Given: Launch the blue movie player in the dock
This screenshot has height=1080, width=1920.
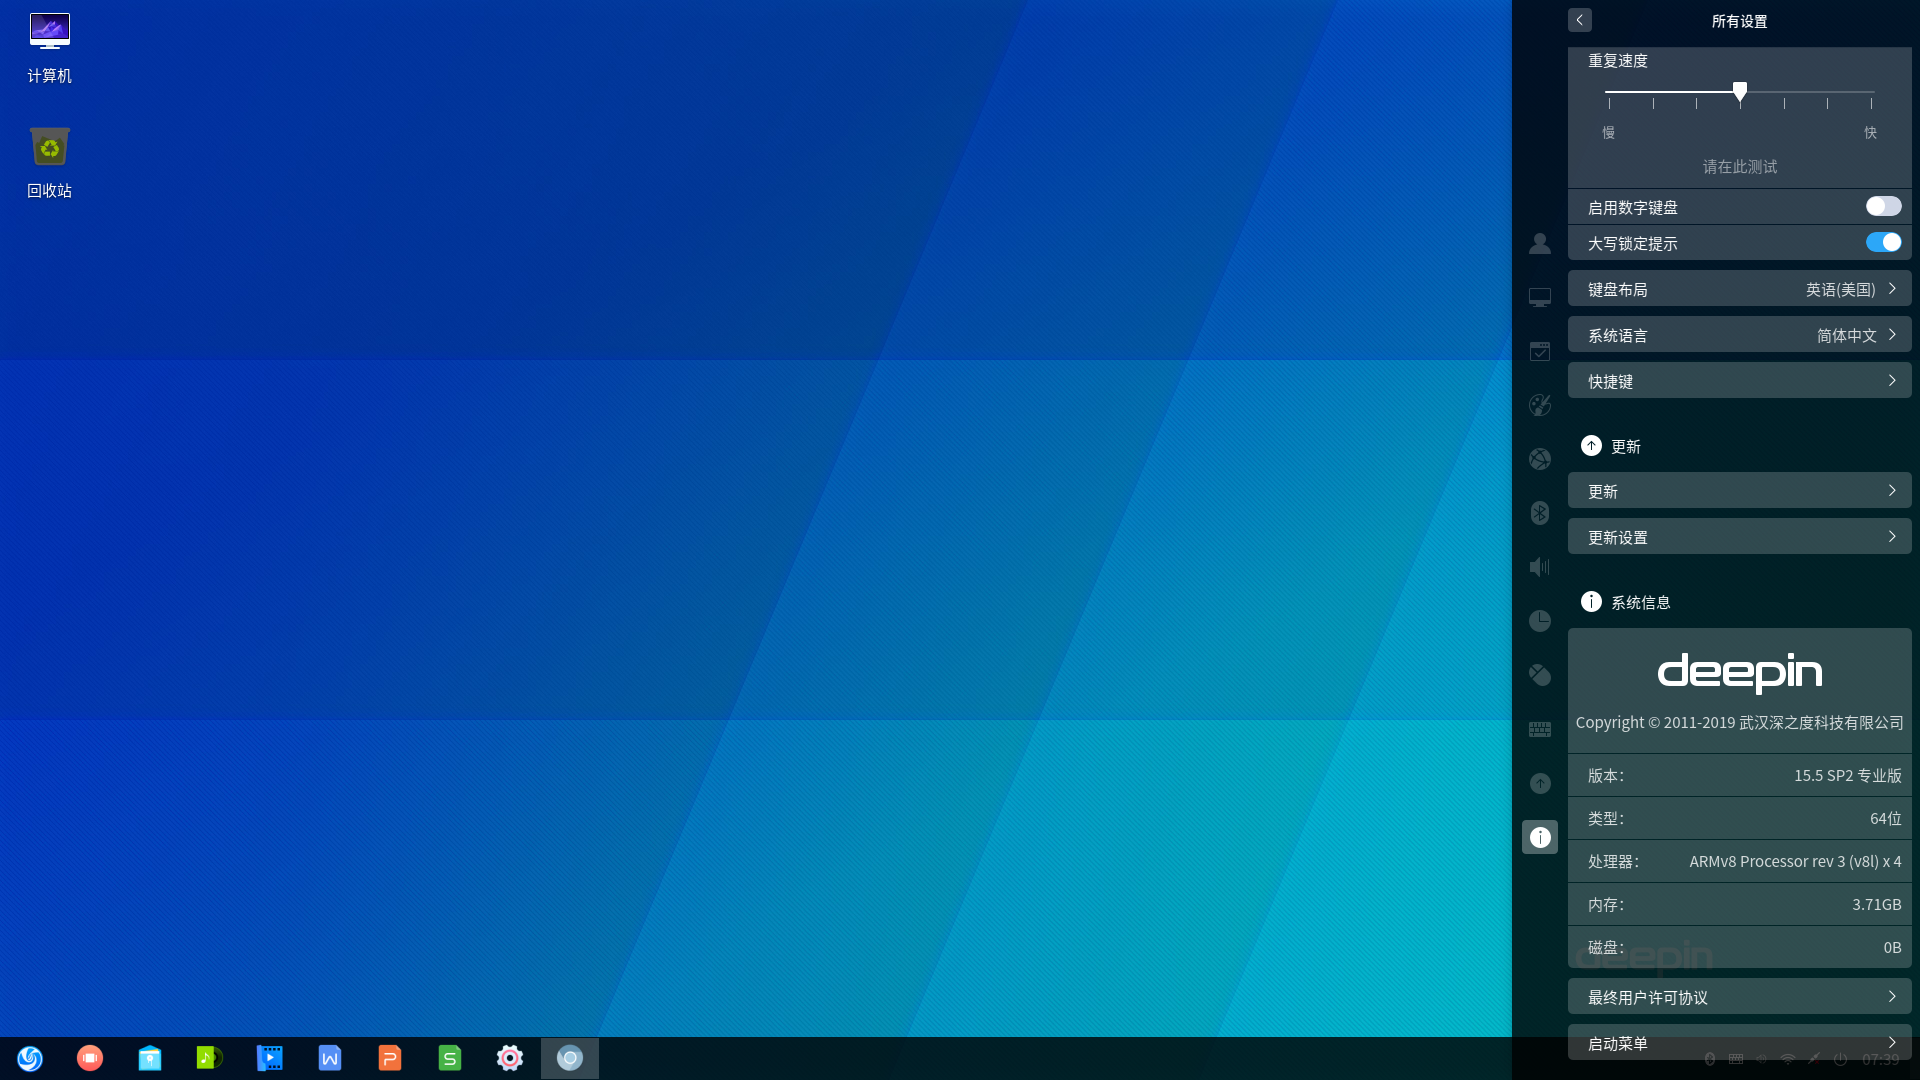Looking at the screenshot, I should pyautogui.click(x=270, y=1058).
